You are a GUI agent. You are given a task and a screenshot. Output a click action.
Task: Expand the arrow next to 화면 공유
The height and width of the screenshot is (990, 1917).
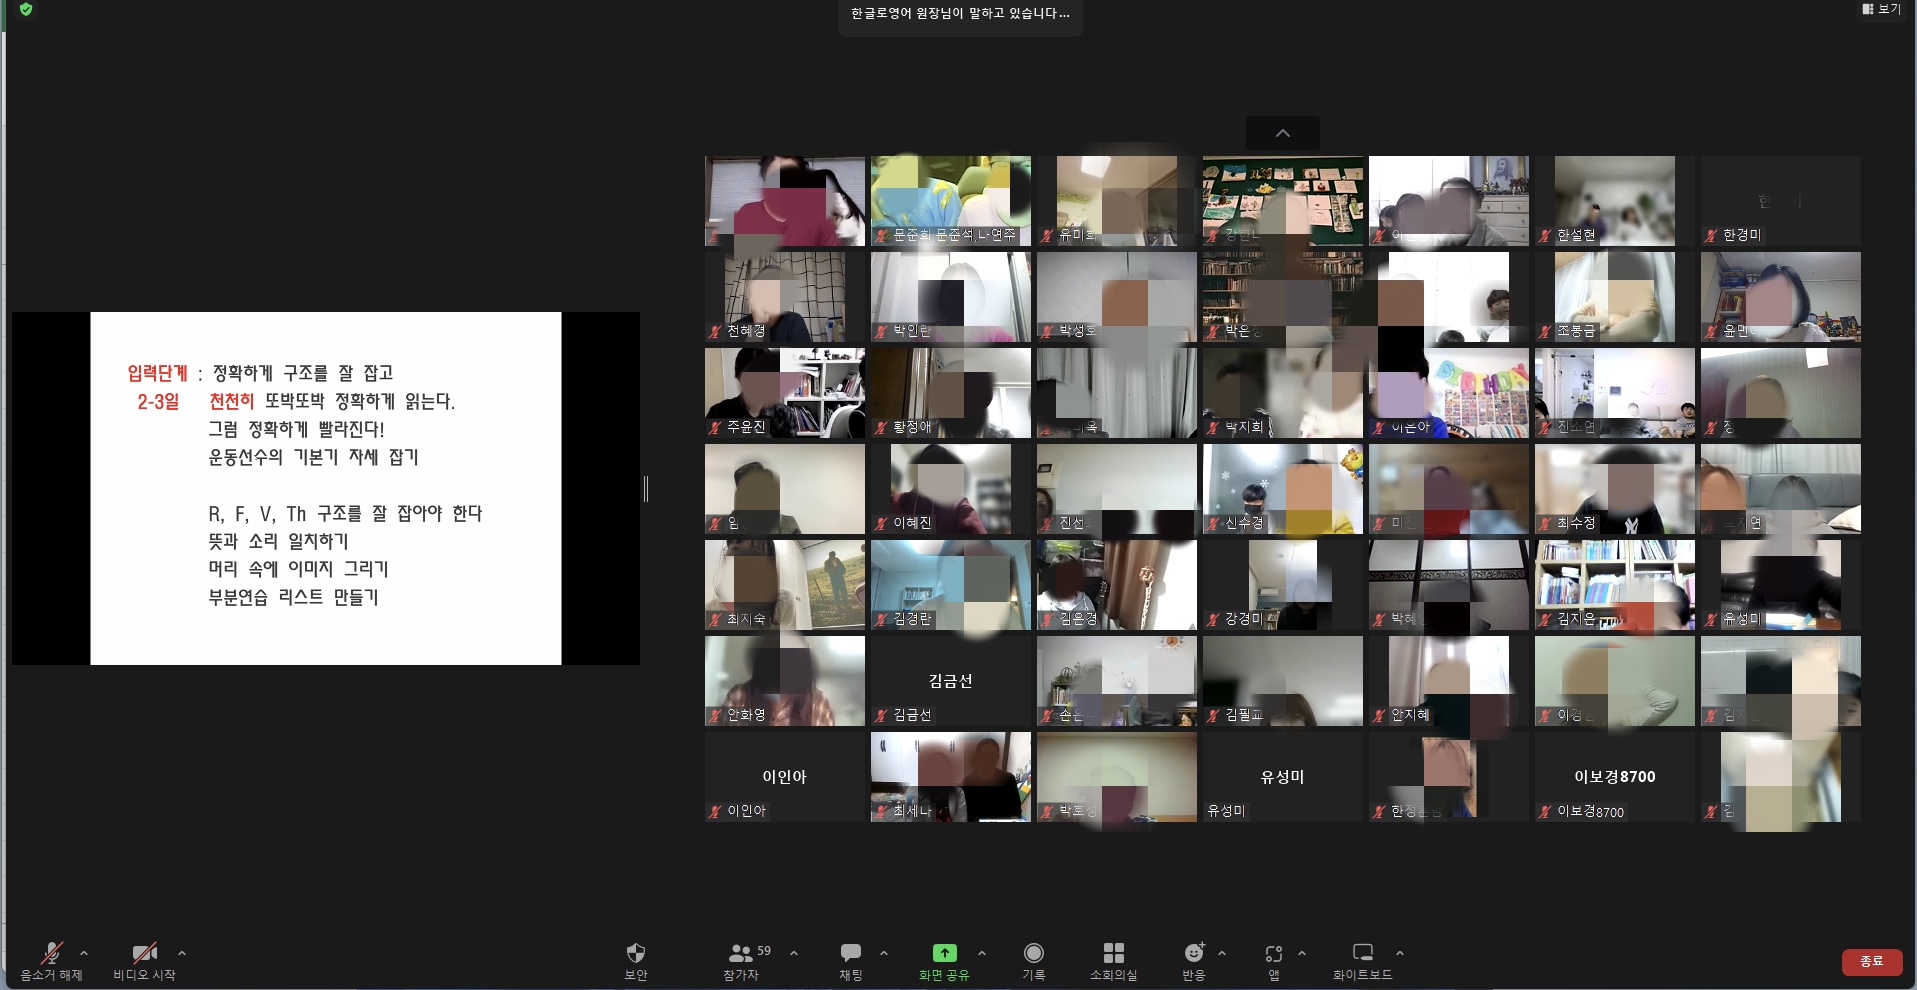[x=982, y=953]
